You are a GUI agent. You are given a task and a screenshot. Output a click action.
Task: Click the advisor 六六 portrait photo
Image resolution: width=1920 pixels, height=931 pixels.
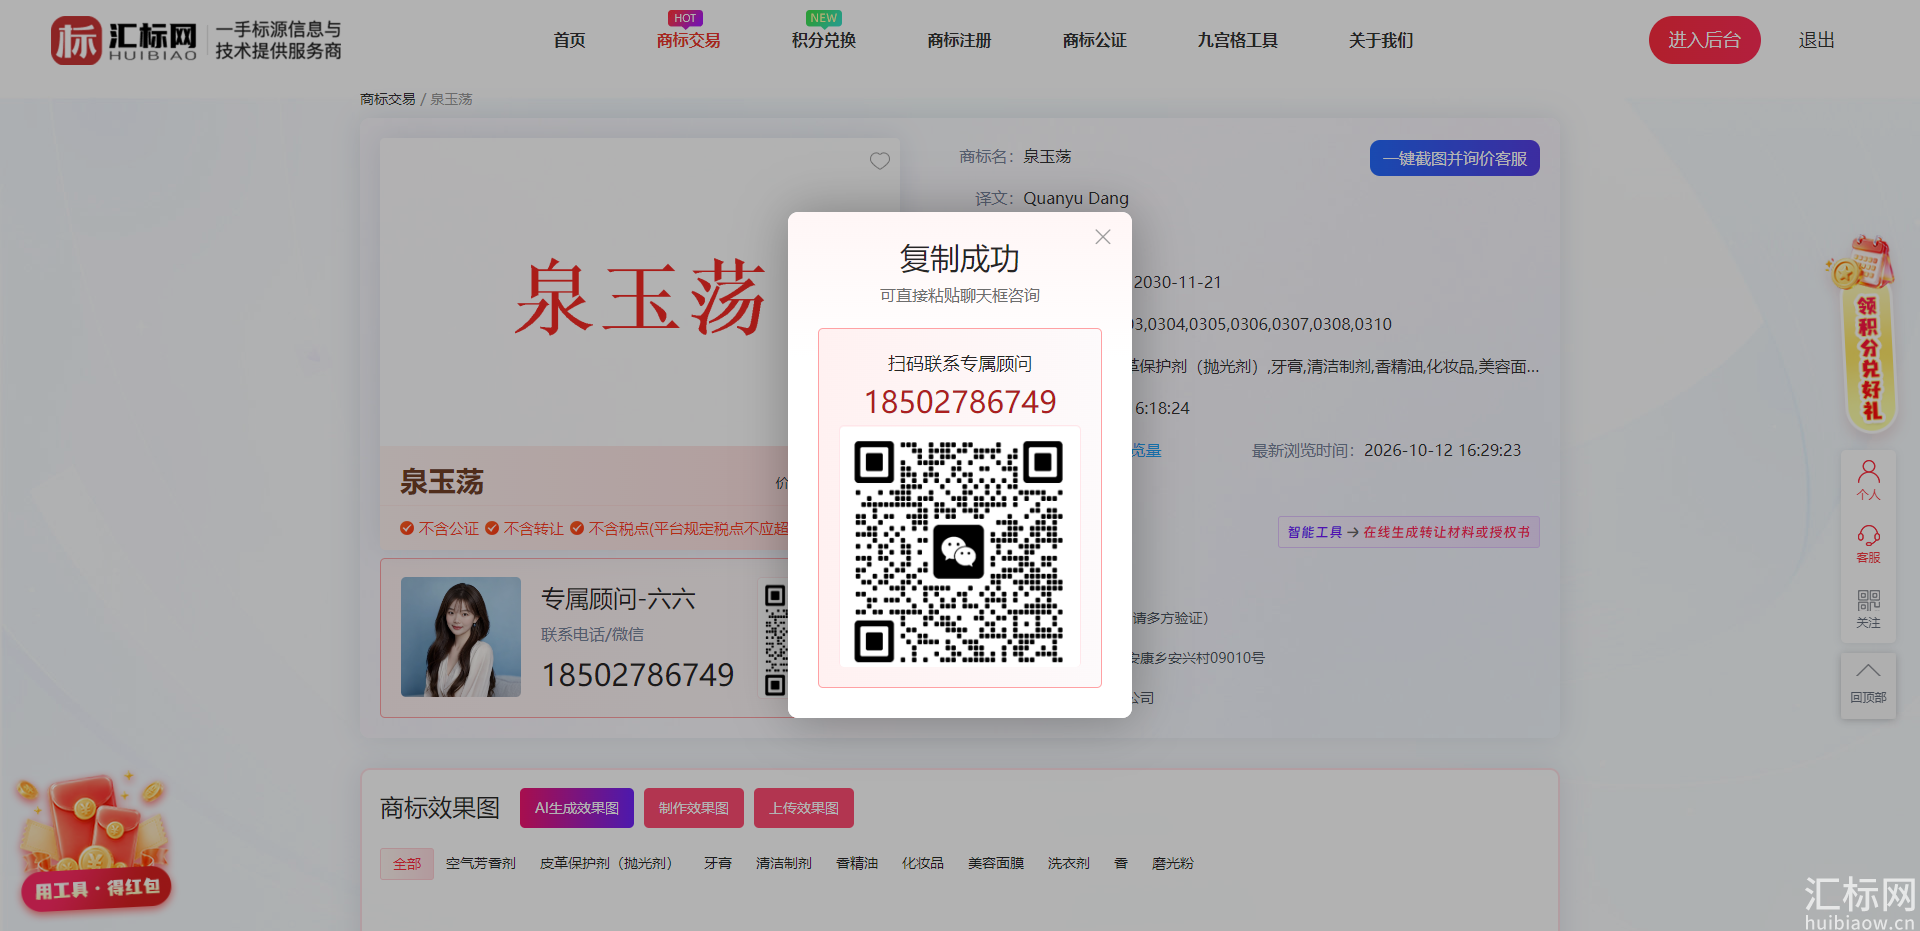point(461,637)
